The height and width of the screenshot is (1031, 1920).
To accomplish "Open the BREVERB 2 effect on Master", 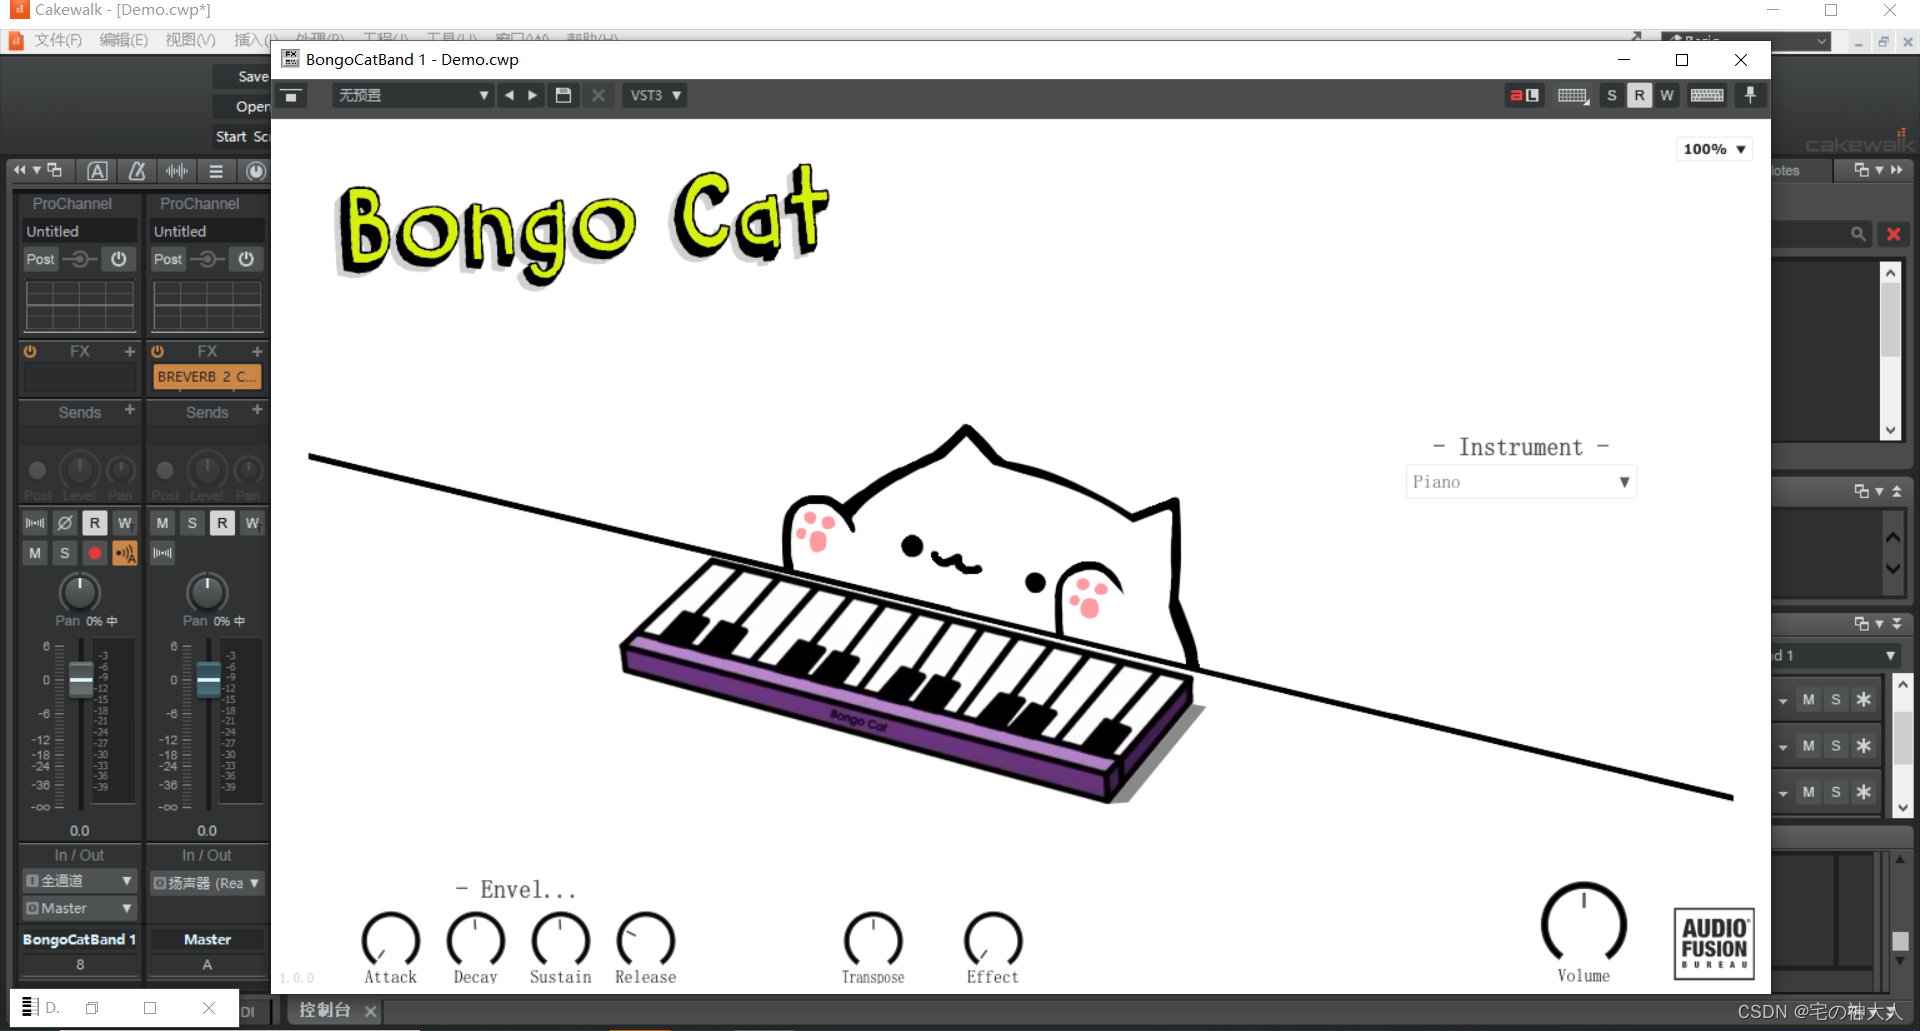I will coord(207,377).
